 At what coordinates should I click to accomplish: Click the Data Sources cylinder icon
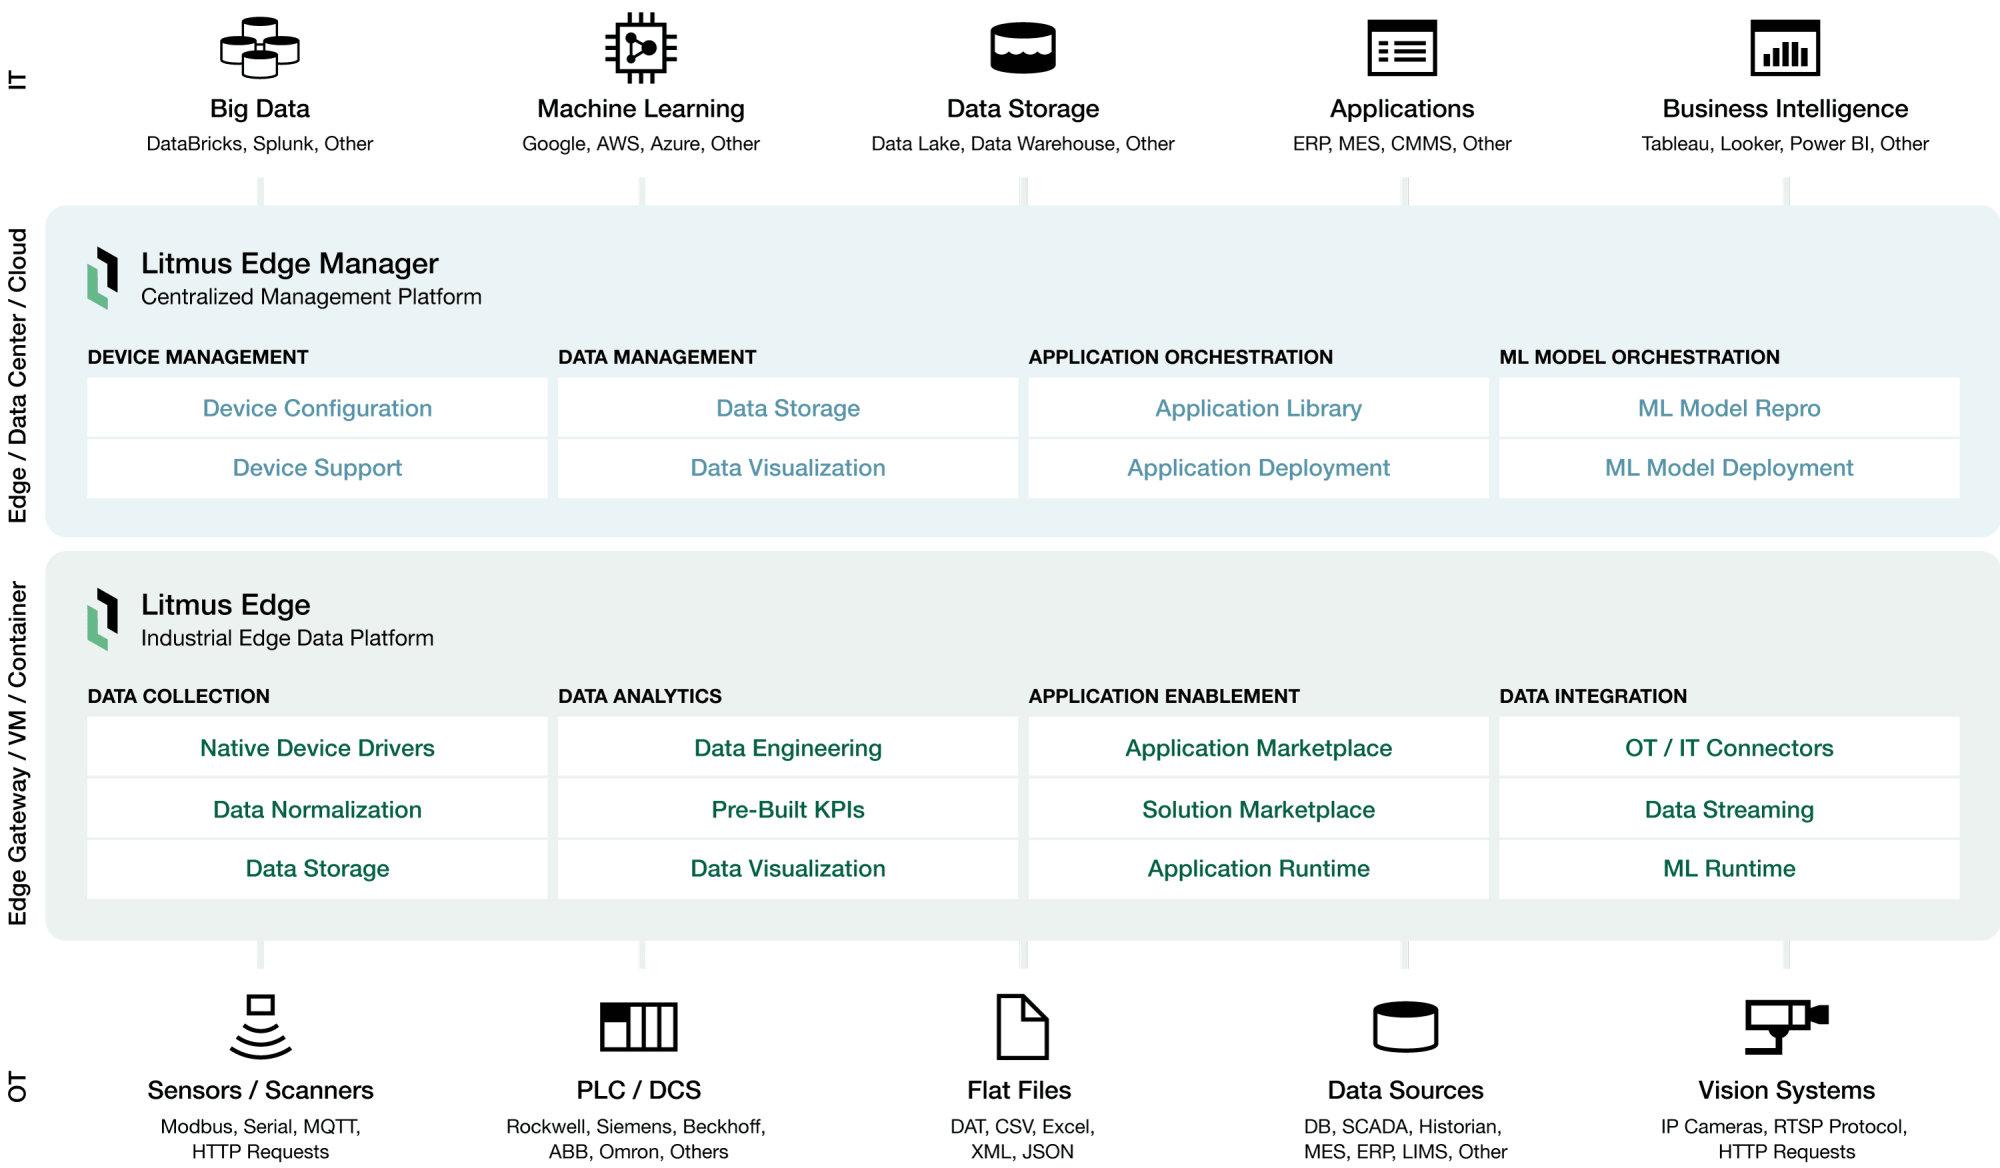coord(1405,1027)
